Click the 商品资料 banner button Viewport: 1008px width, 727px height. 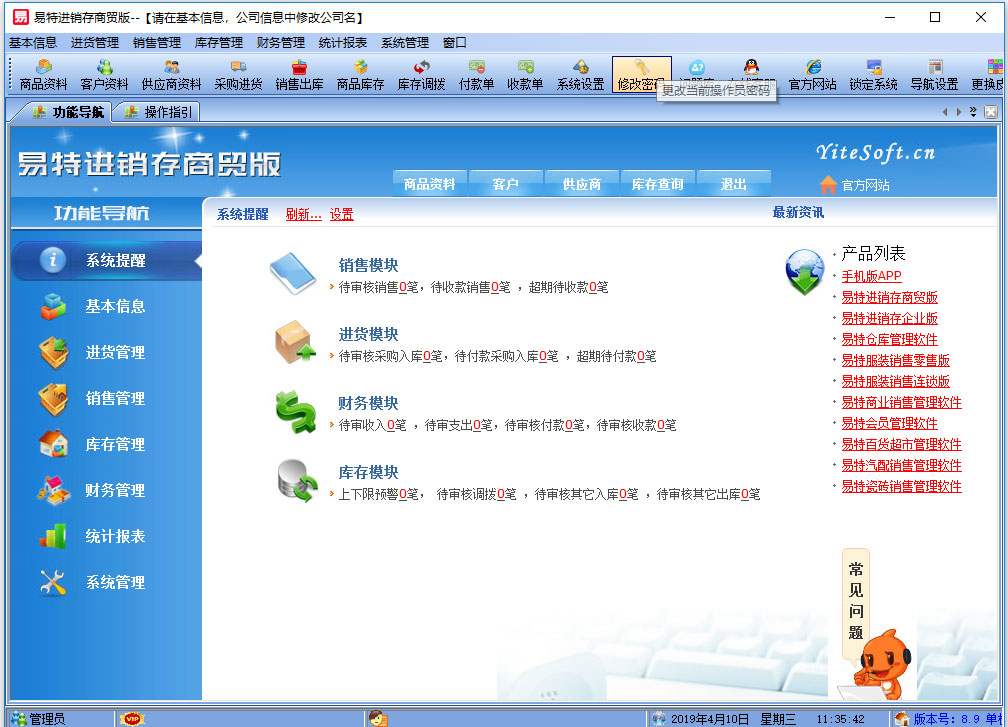pyautogui.click(x=429, y=184)
